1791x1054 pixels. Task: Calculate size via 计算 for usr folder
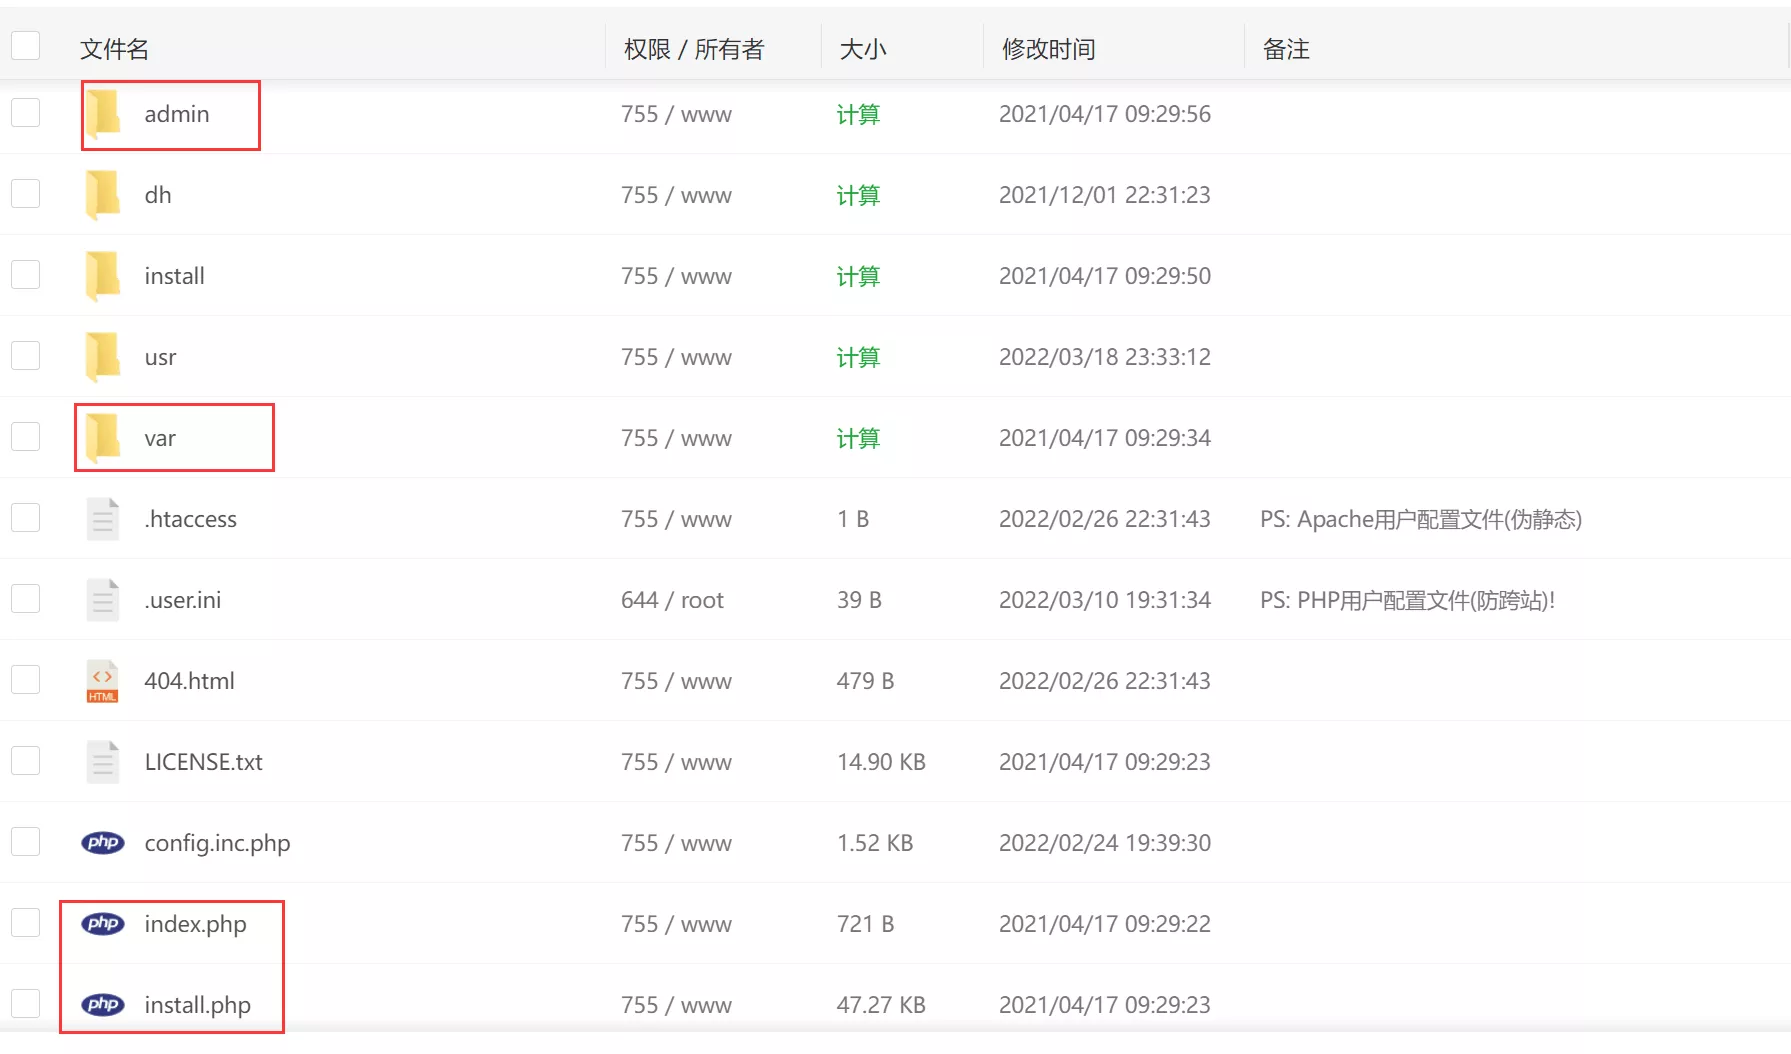coord(858,357)
